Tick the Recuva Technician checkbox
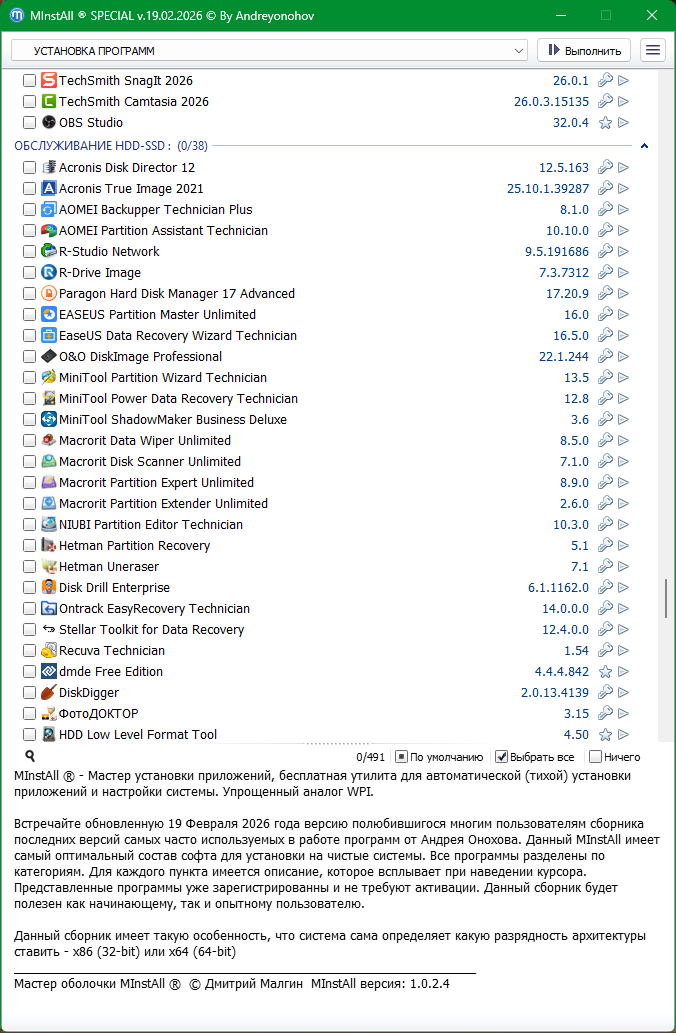 click(x=29, y=651)
